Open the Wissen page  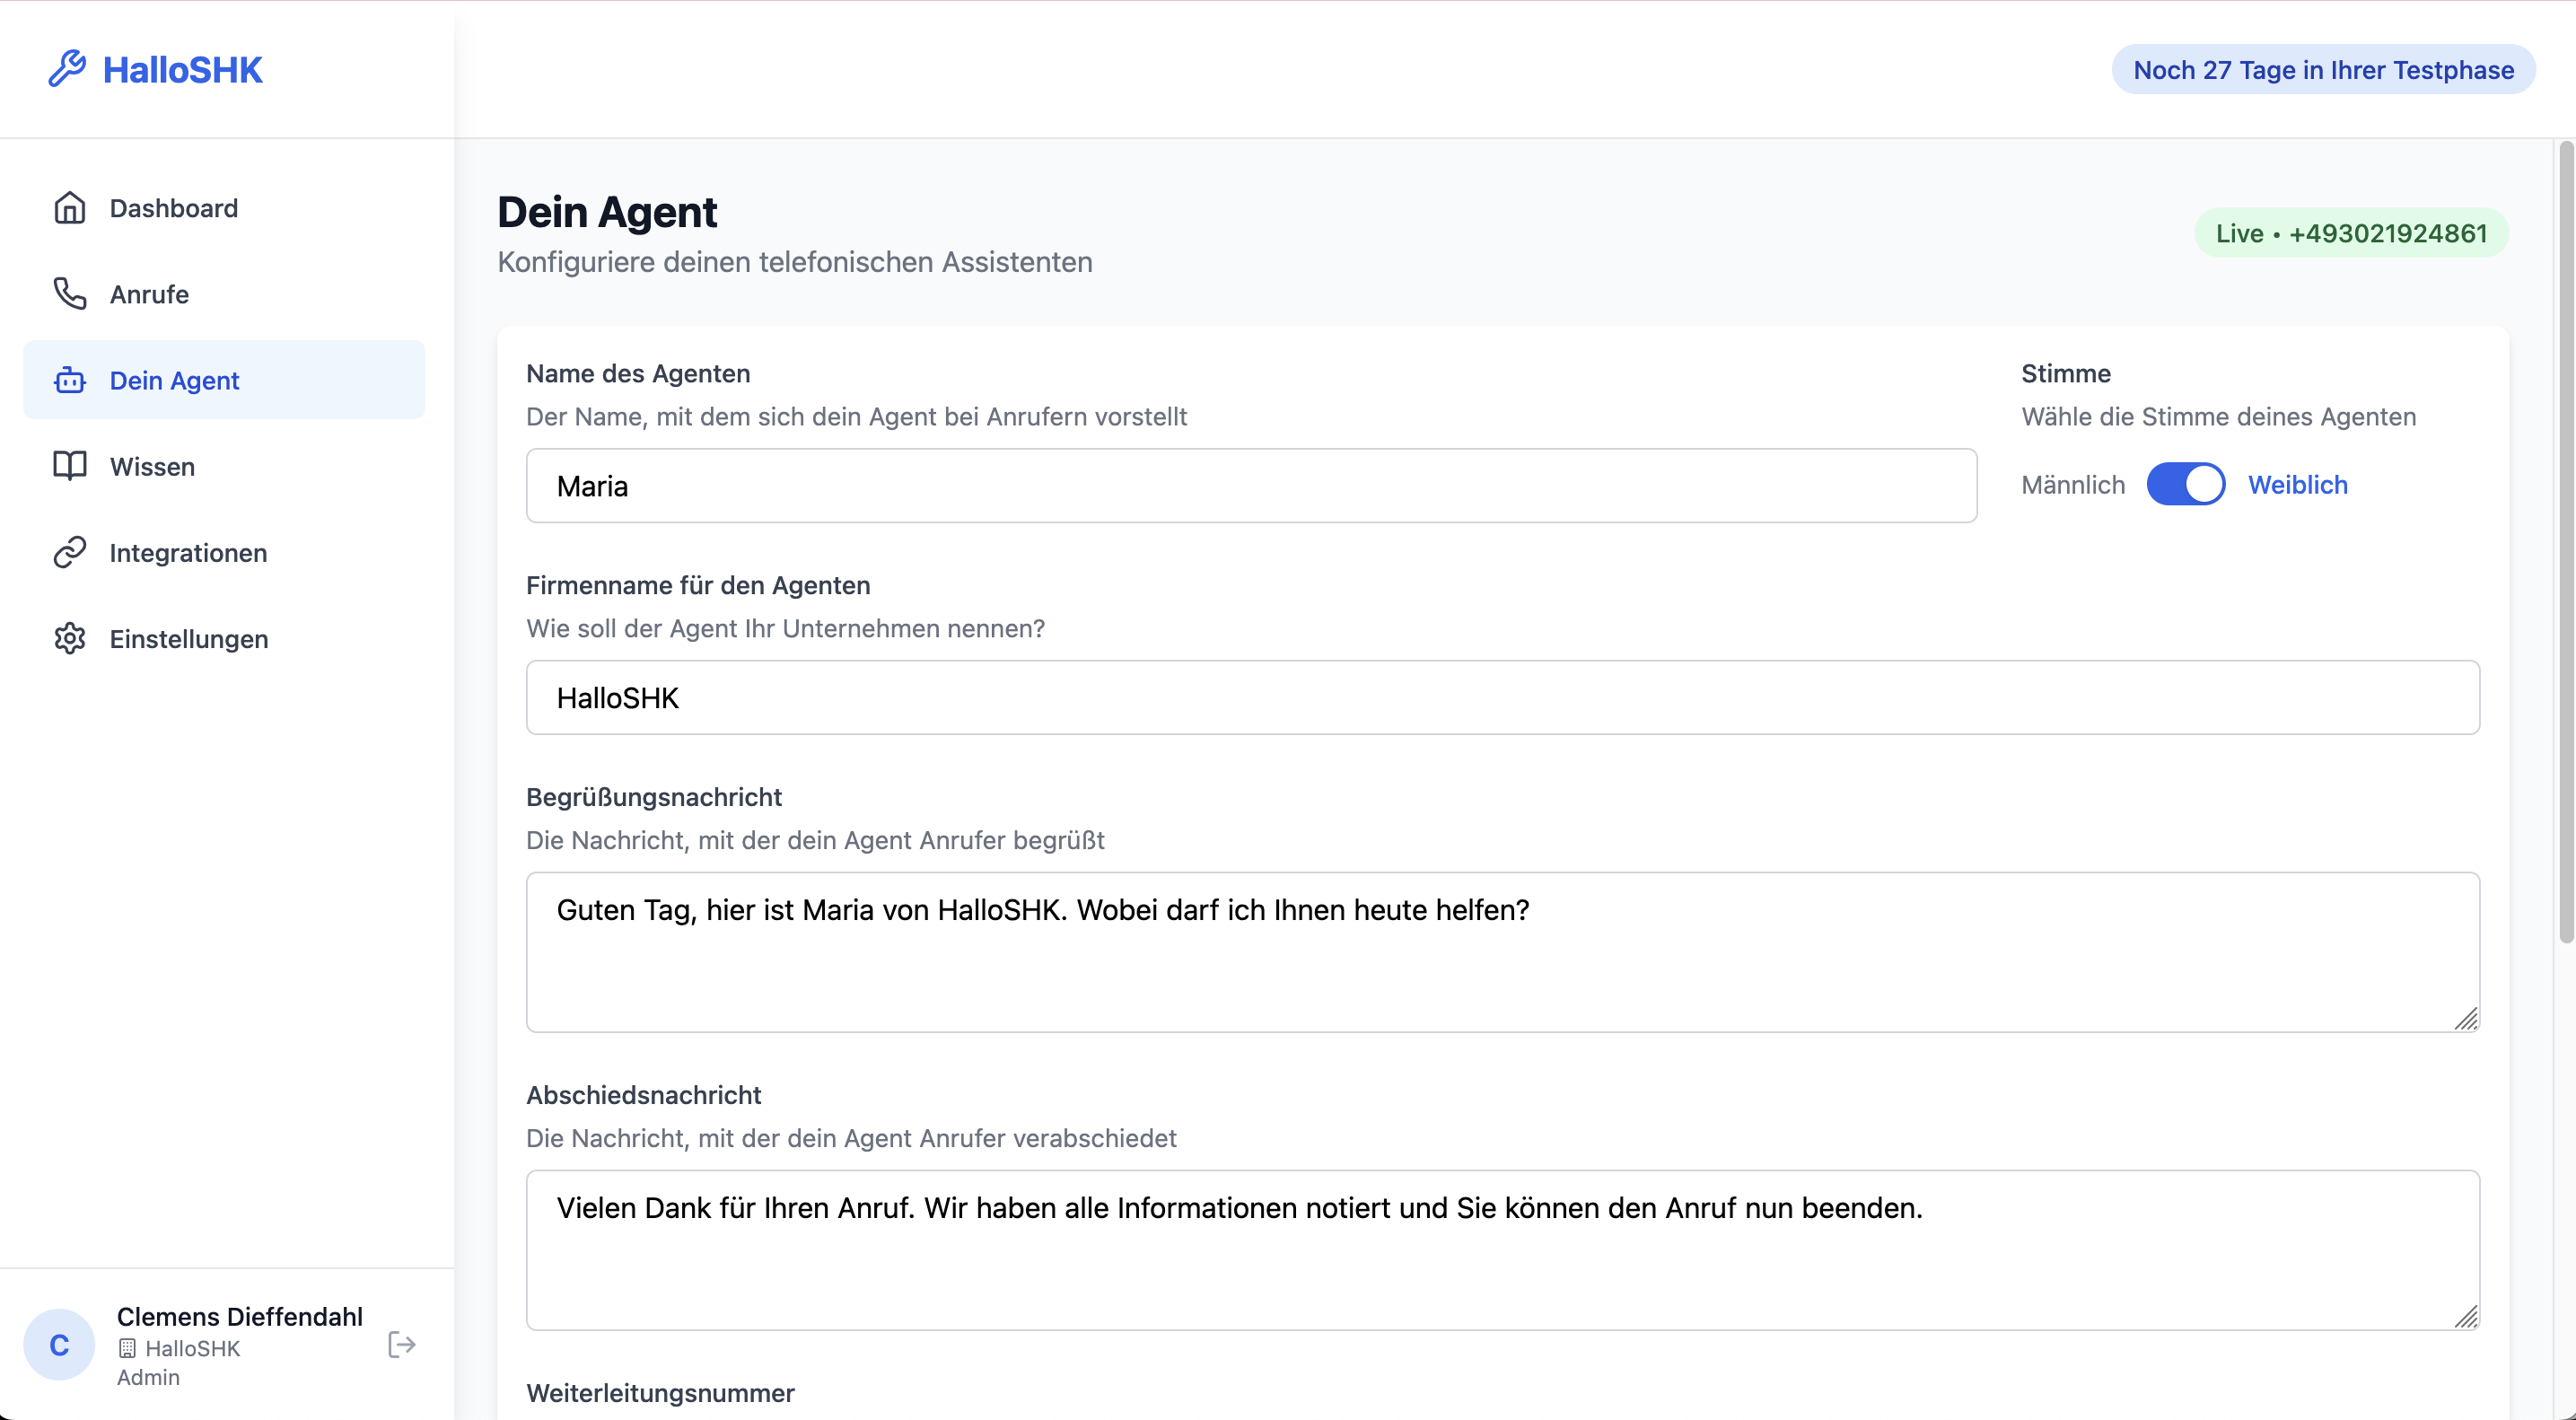pyautogui.click(x=224, y=466)
